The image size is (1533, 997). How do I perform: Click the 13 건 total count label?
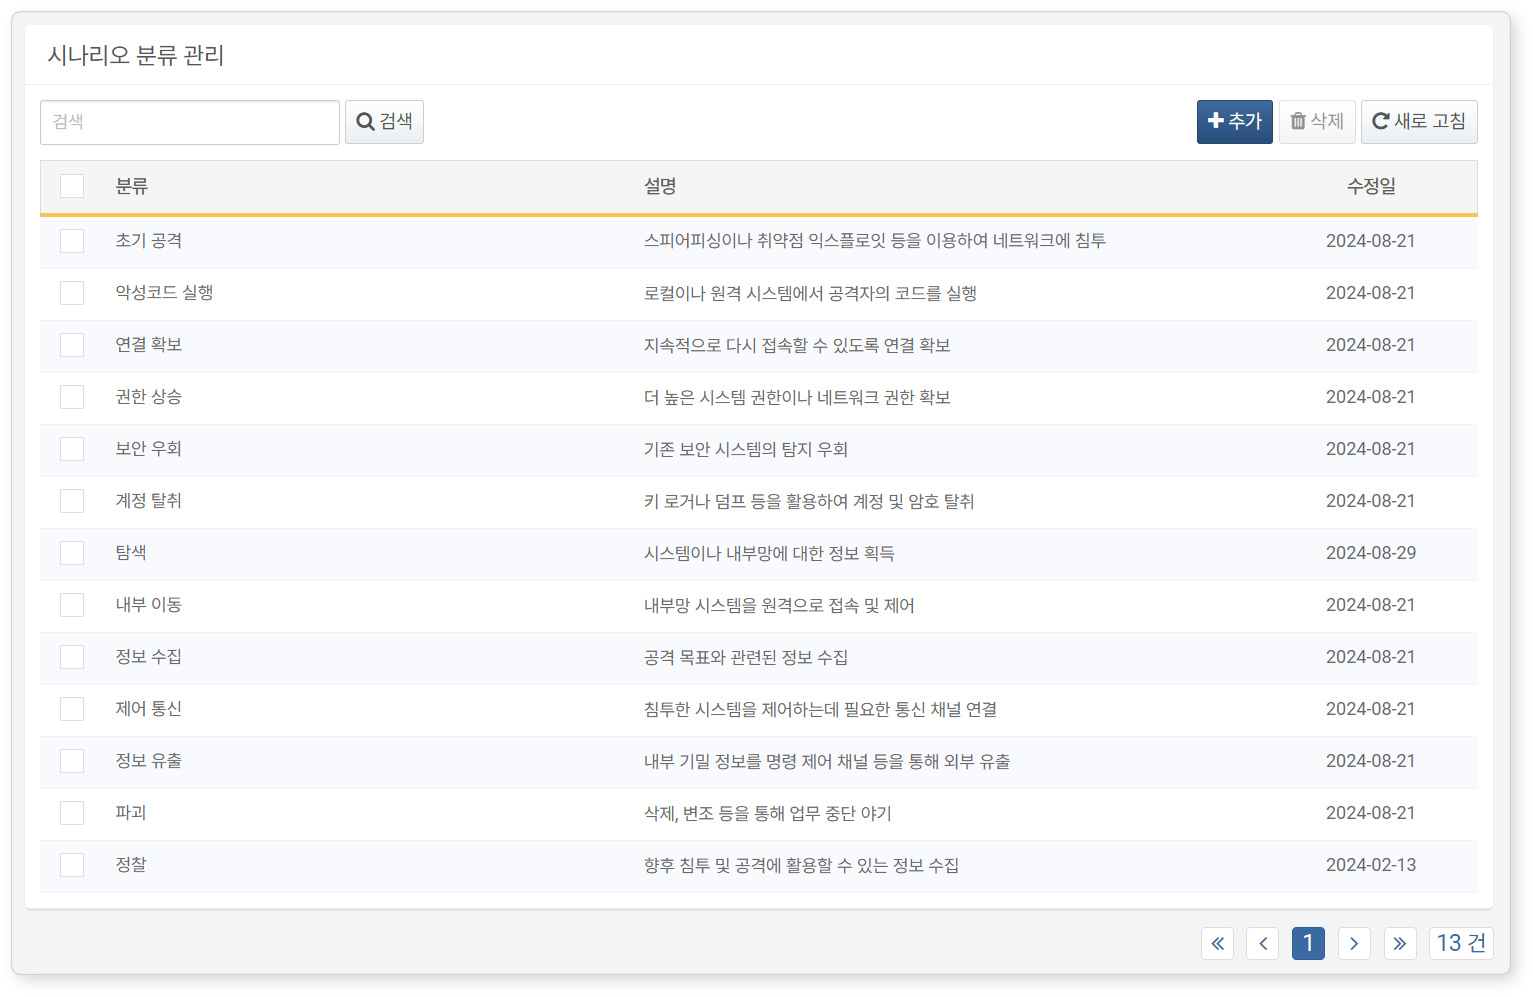(1461, 943)
